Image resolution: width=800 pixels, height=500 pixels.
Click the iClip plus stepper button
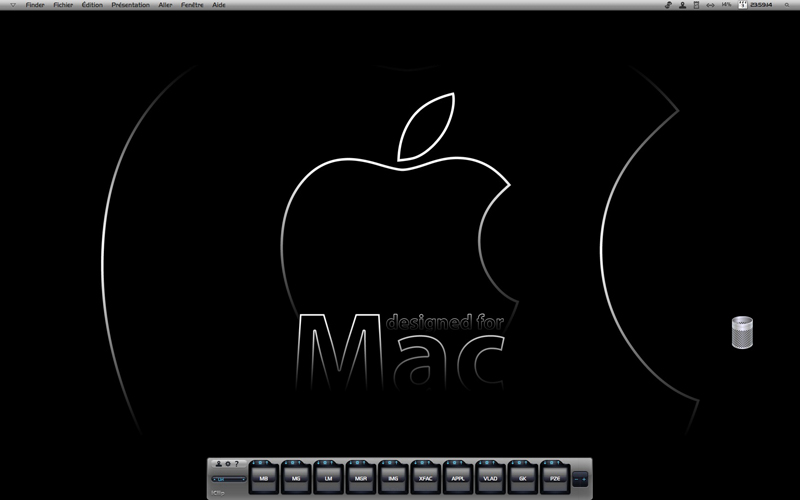click(584, 479)
